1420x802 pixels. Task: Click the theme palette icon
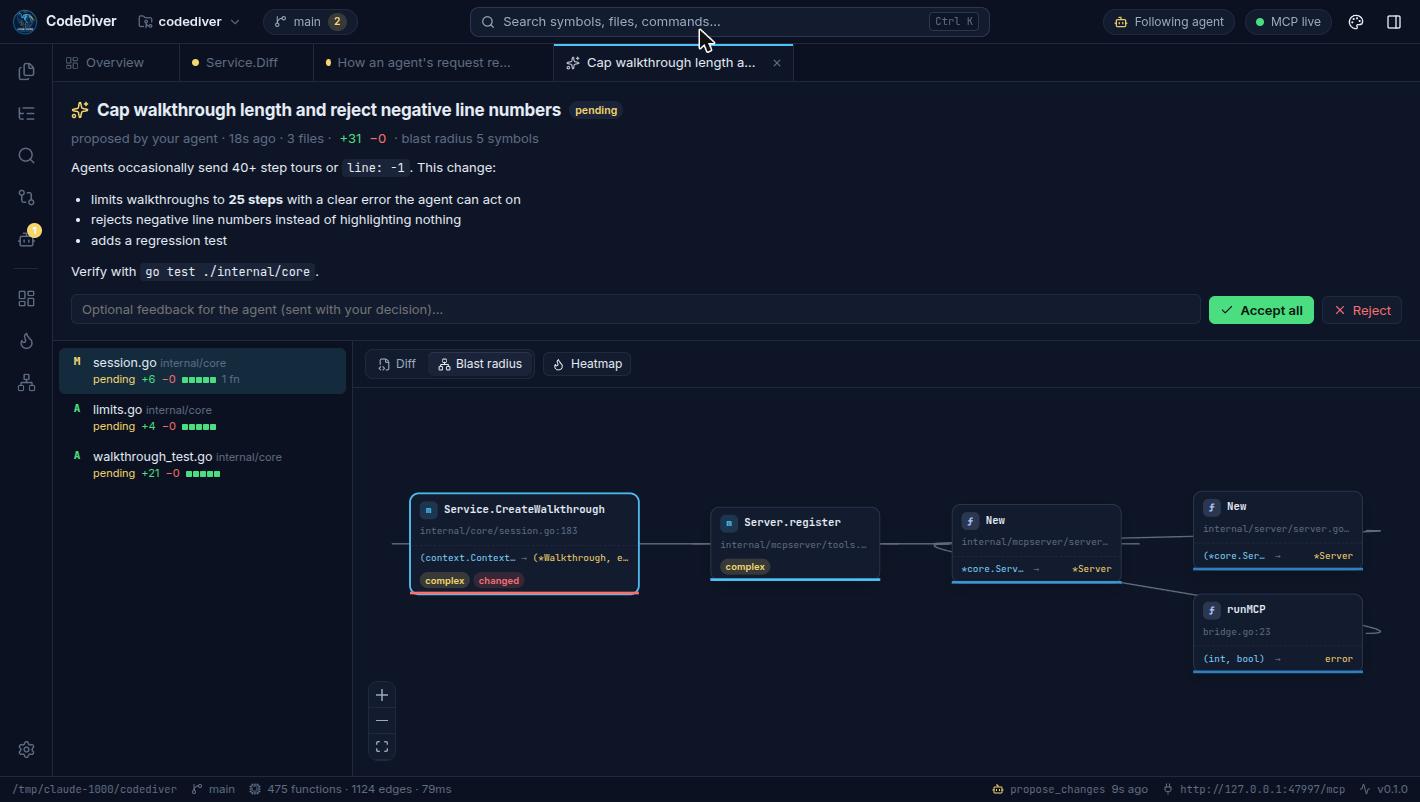tap(1356, 21)
